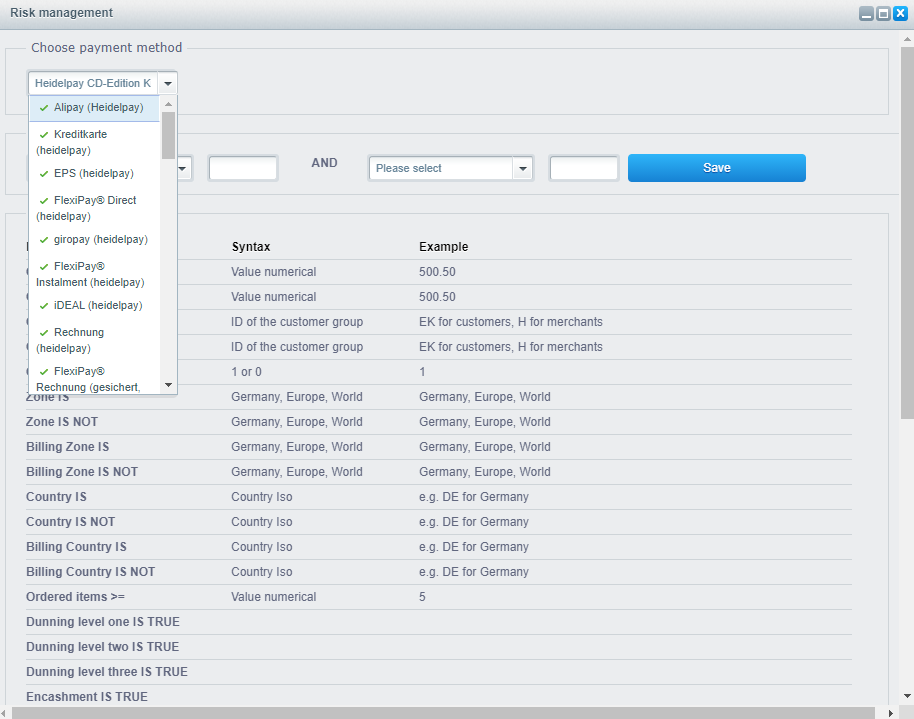Click the Example column header
Image resolution: width=914 pixels, height=719 pixels.
(444, 247)
